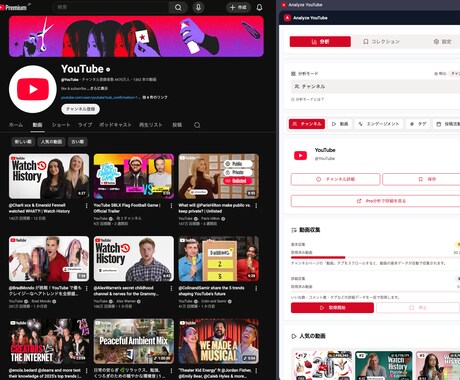Viewport: 460px width, 380px height.
Task: Open the notifications bell
Action: [259, 7]
